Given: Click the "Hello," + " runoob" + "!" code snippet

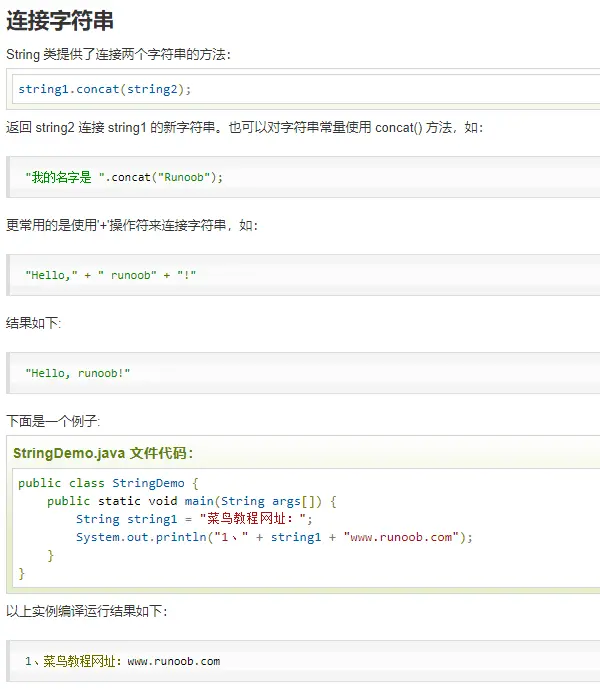Looking at the screenshot, I should (111, 275).
